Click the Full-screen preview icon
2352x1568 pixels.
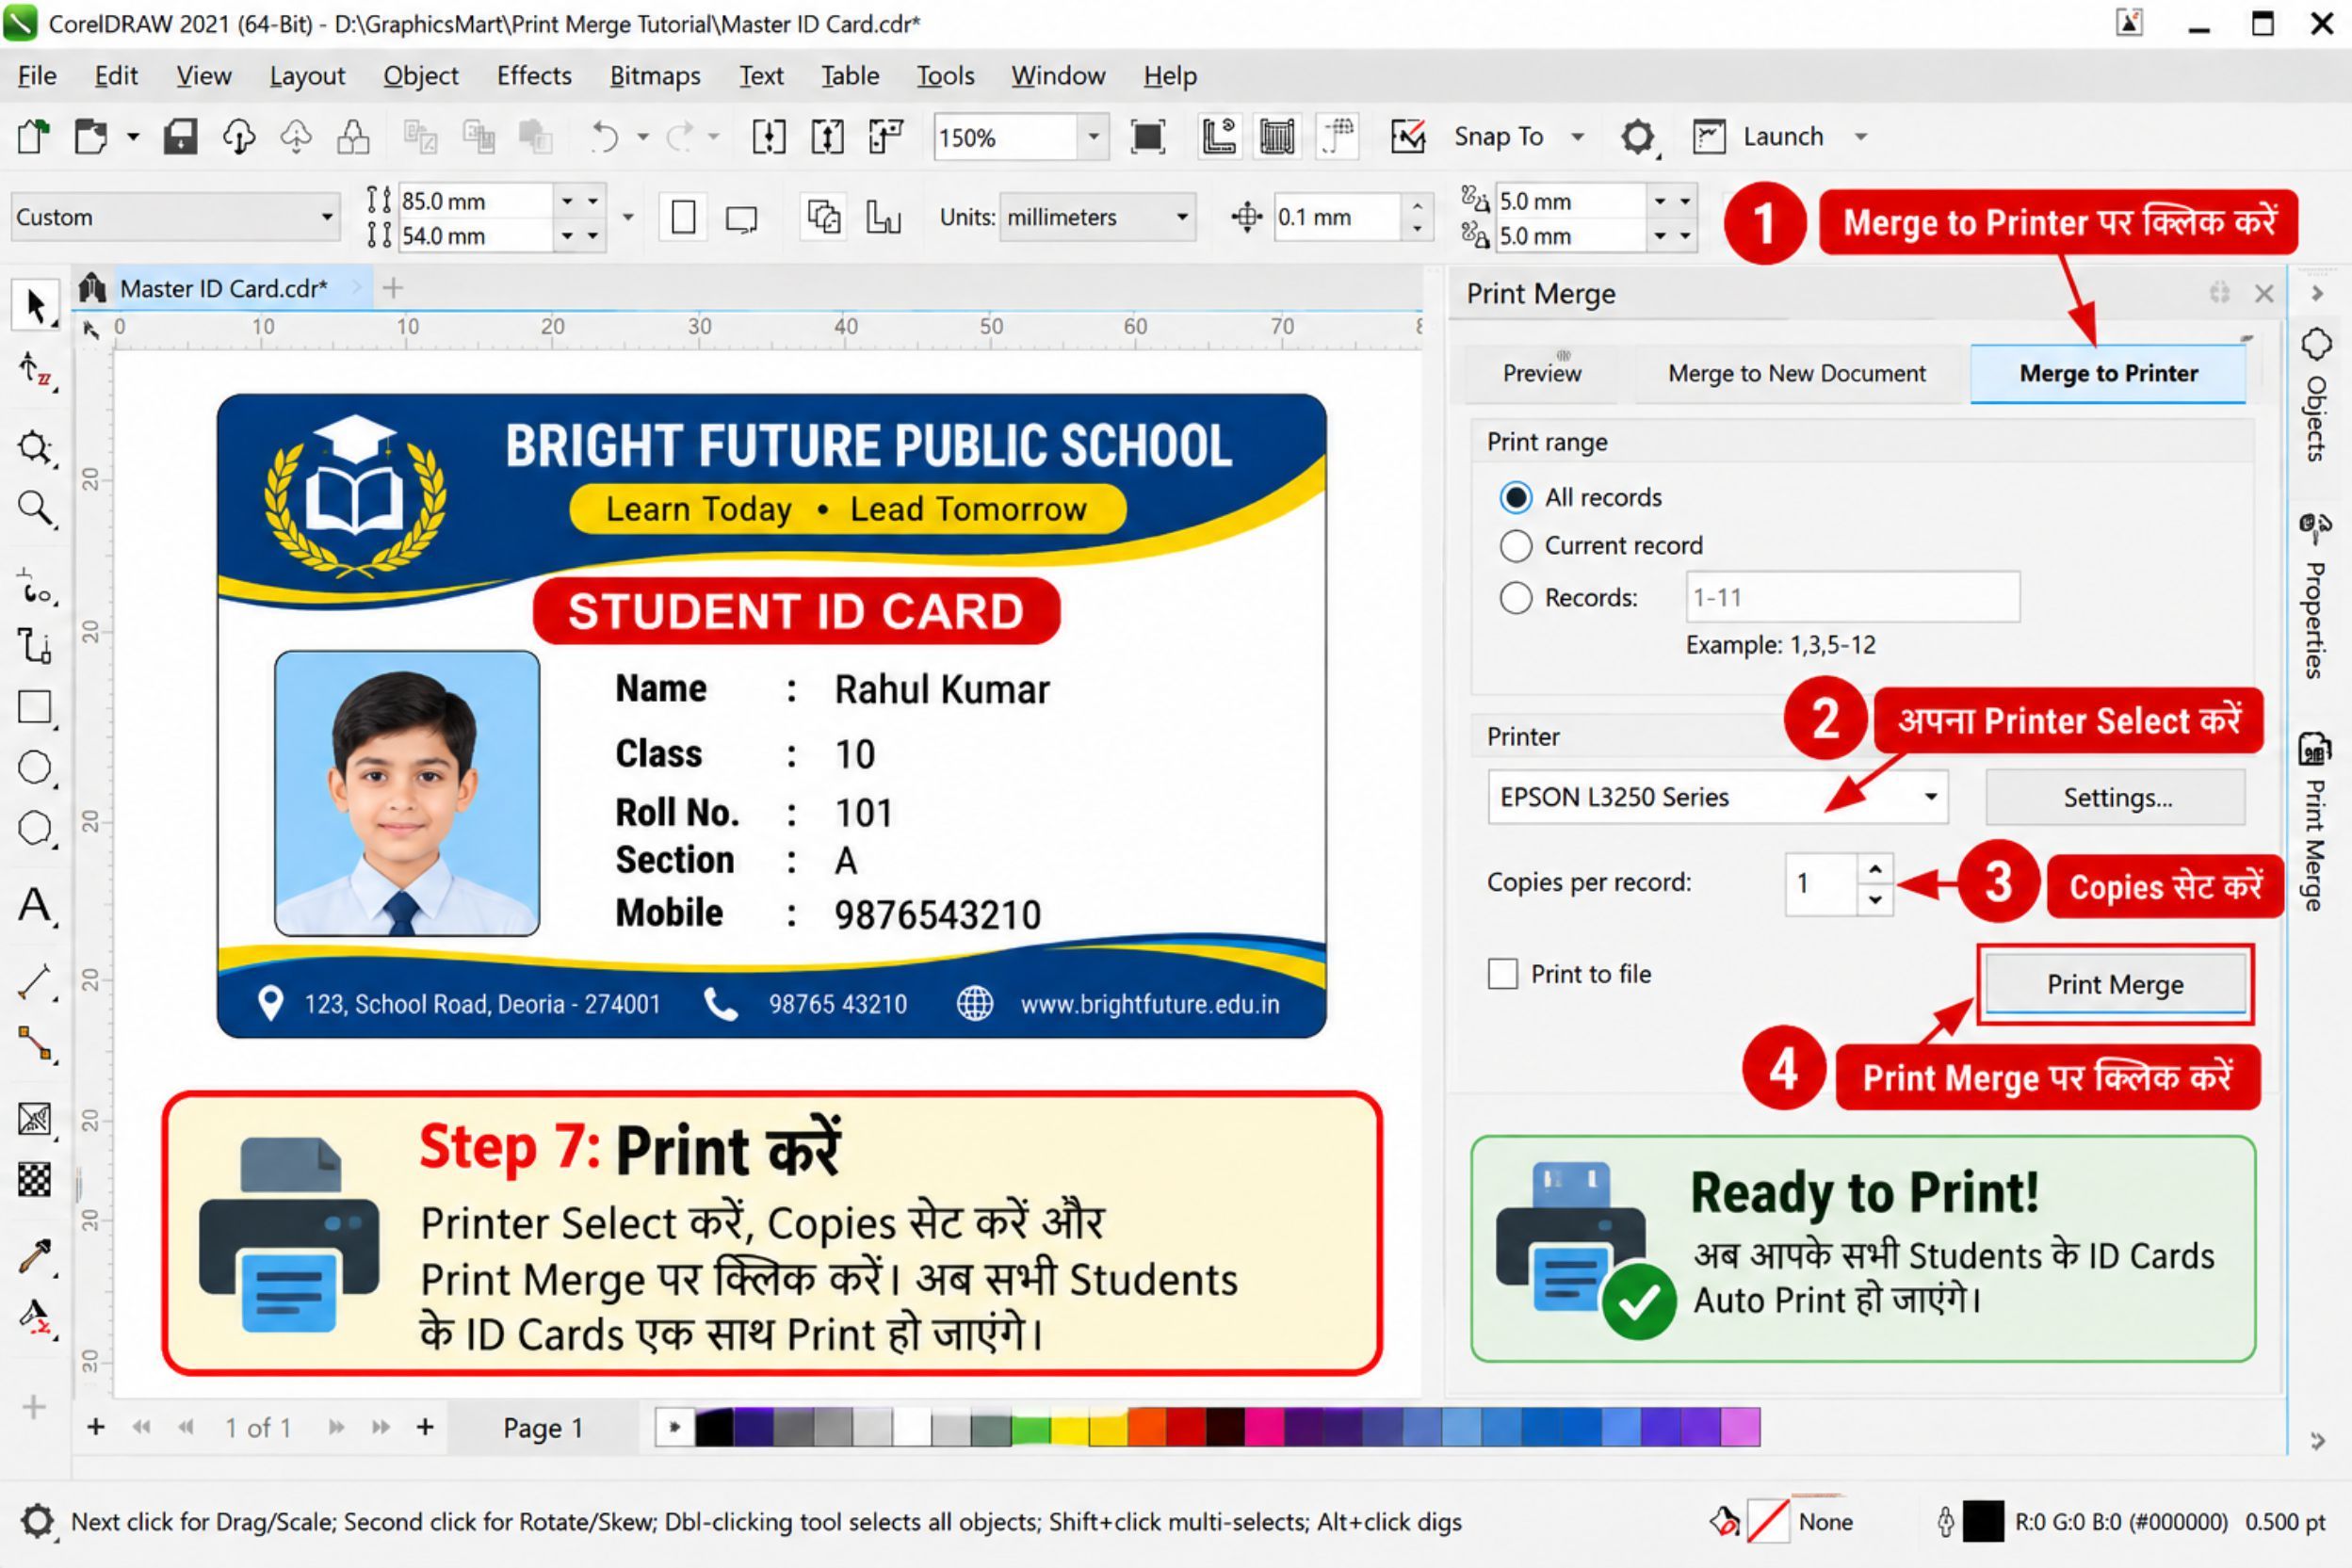[x=1147, y=136]
